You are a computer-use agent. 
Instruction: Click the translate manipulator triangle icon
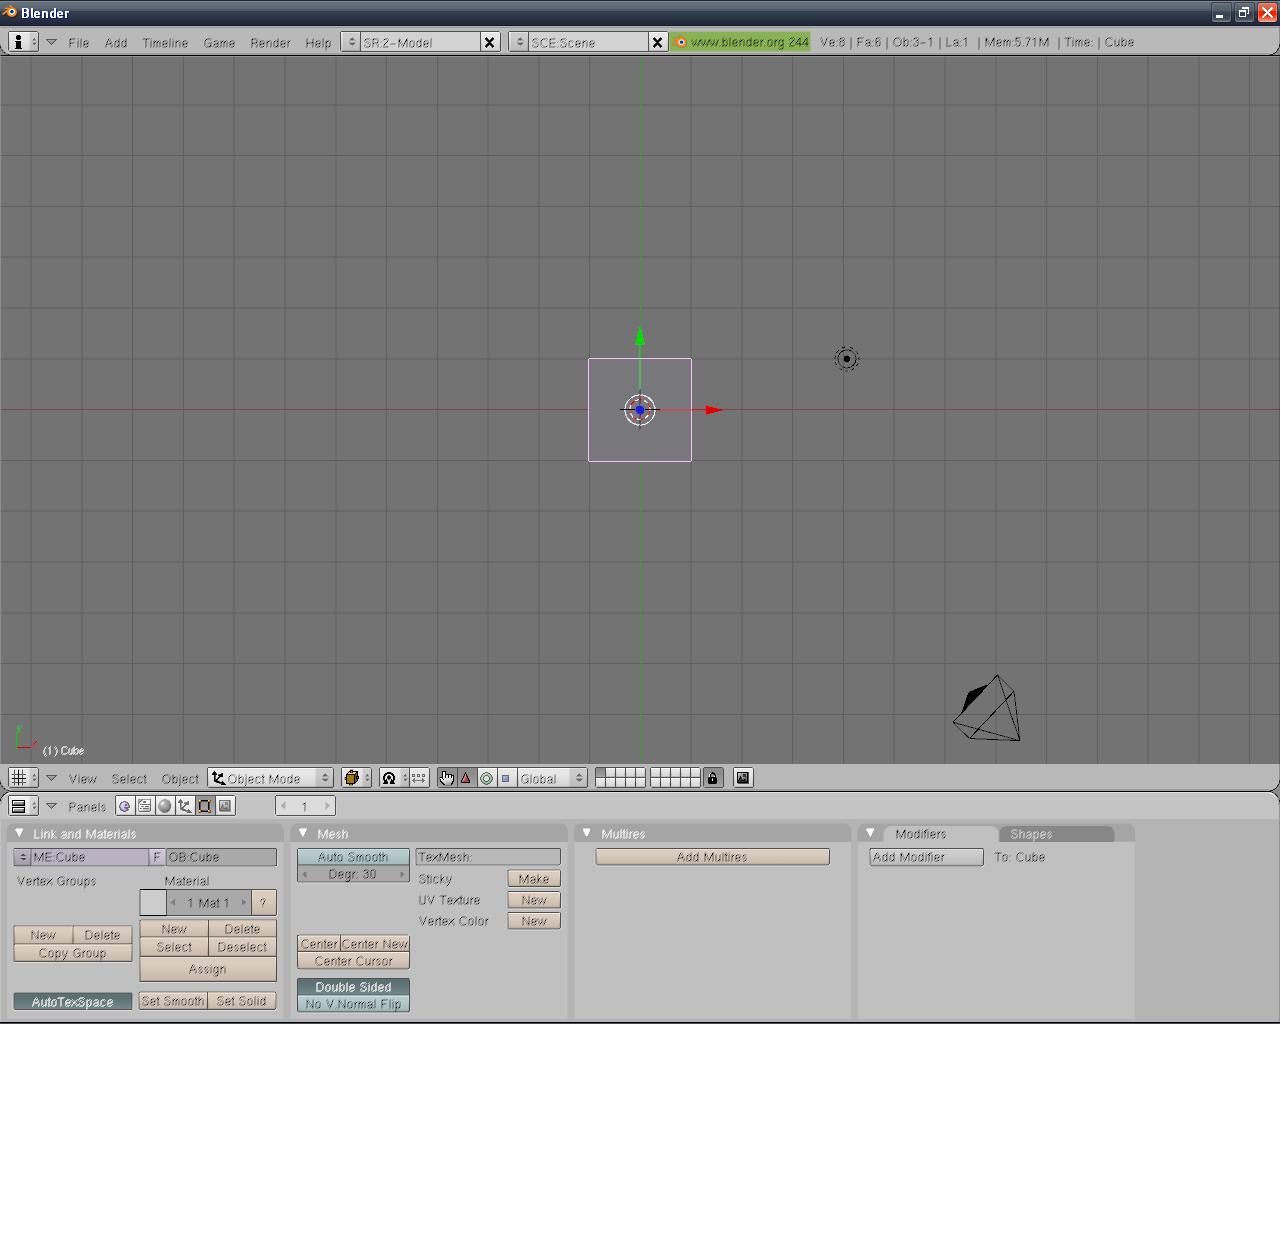pyautogui.click(x=466, y=778)
